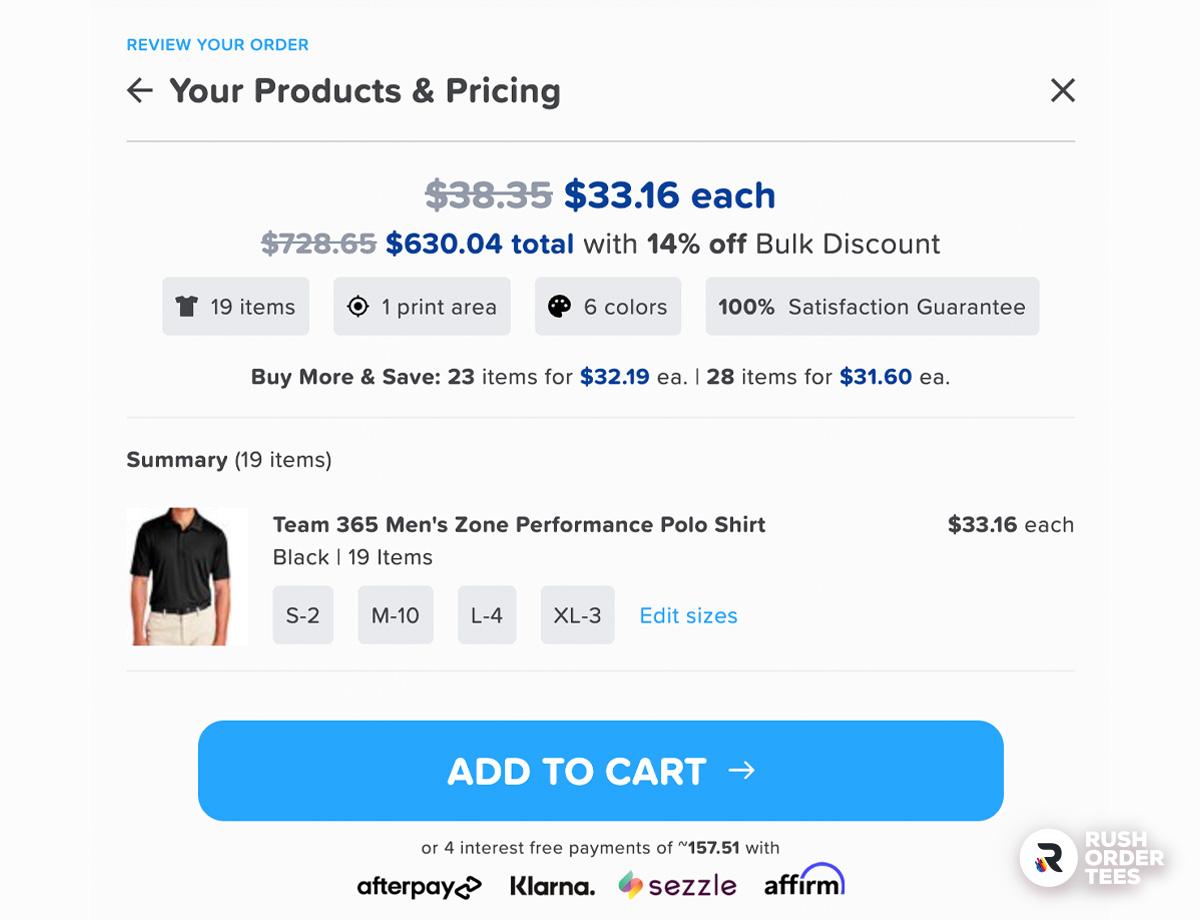Click the Afterpay logo
This screenshot has height=920, width=1200.
tap(419, 885)
